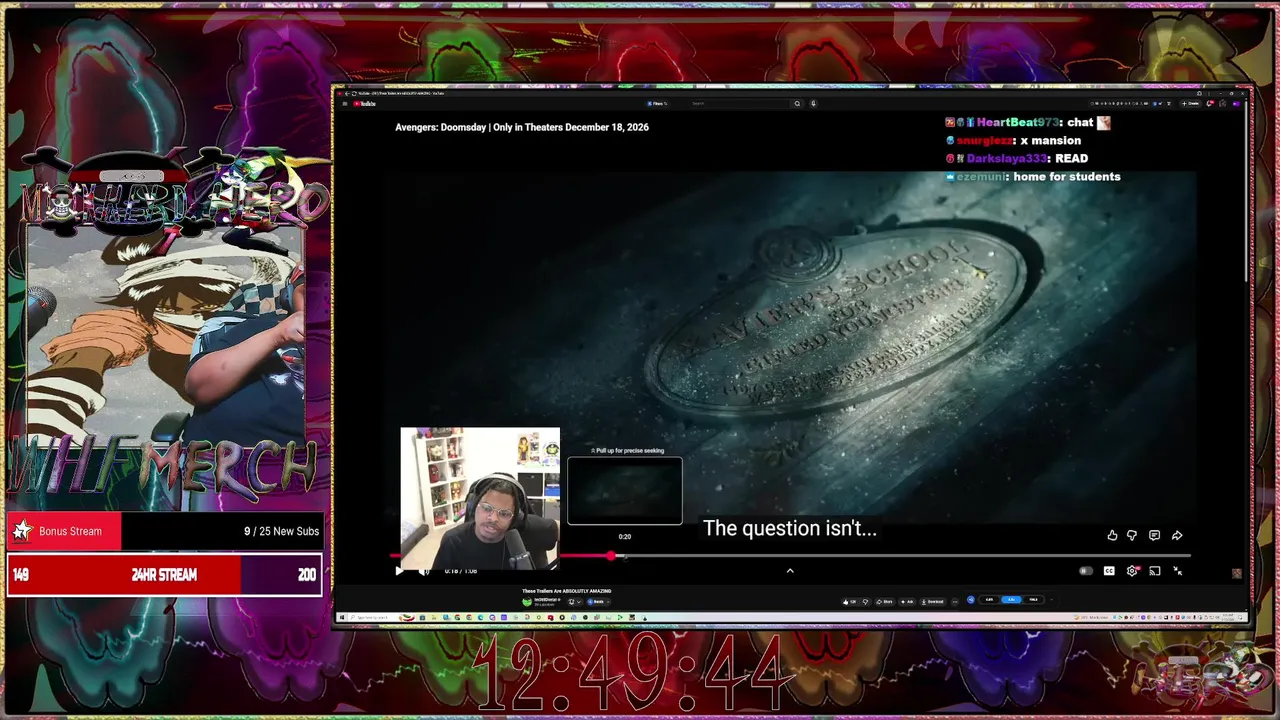Click the Create button on YouTube
Viewport: 1280px width, 720px height.
coord(1191,103)
